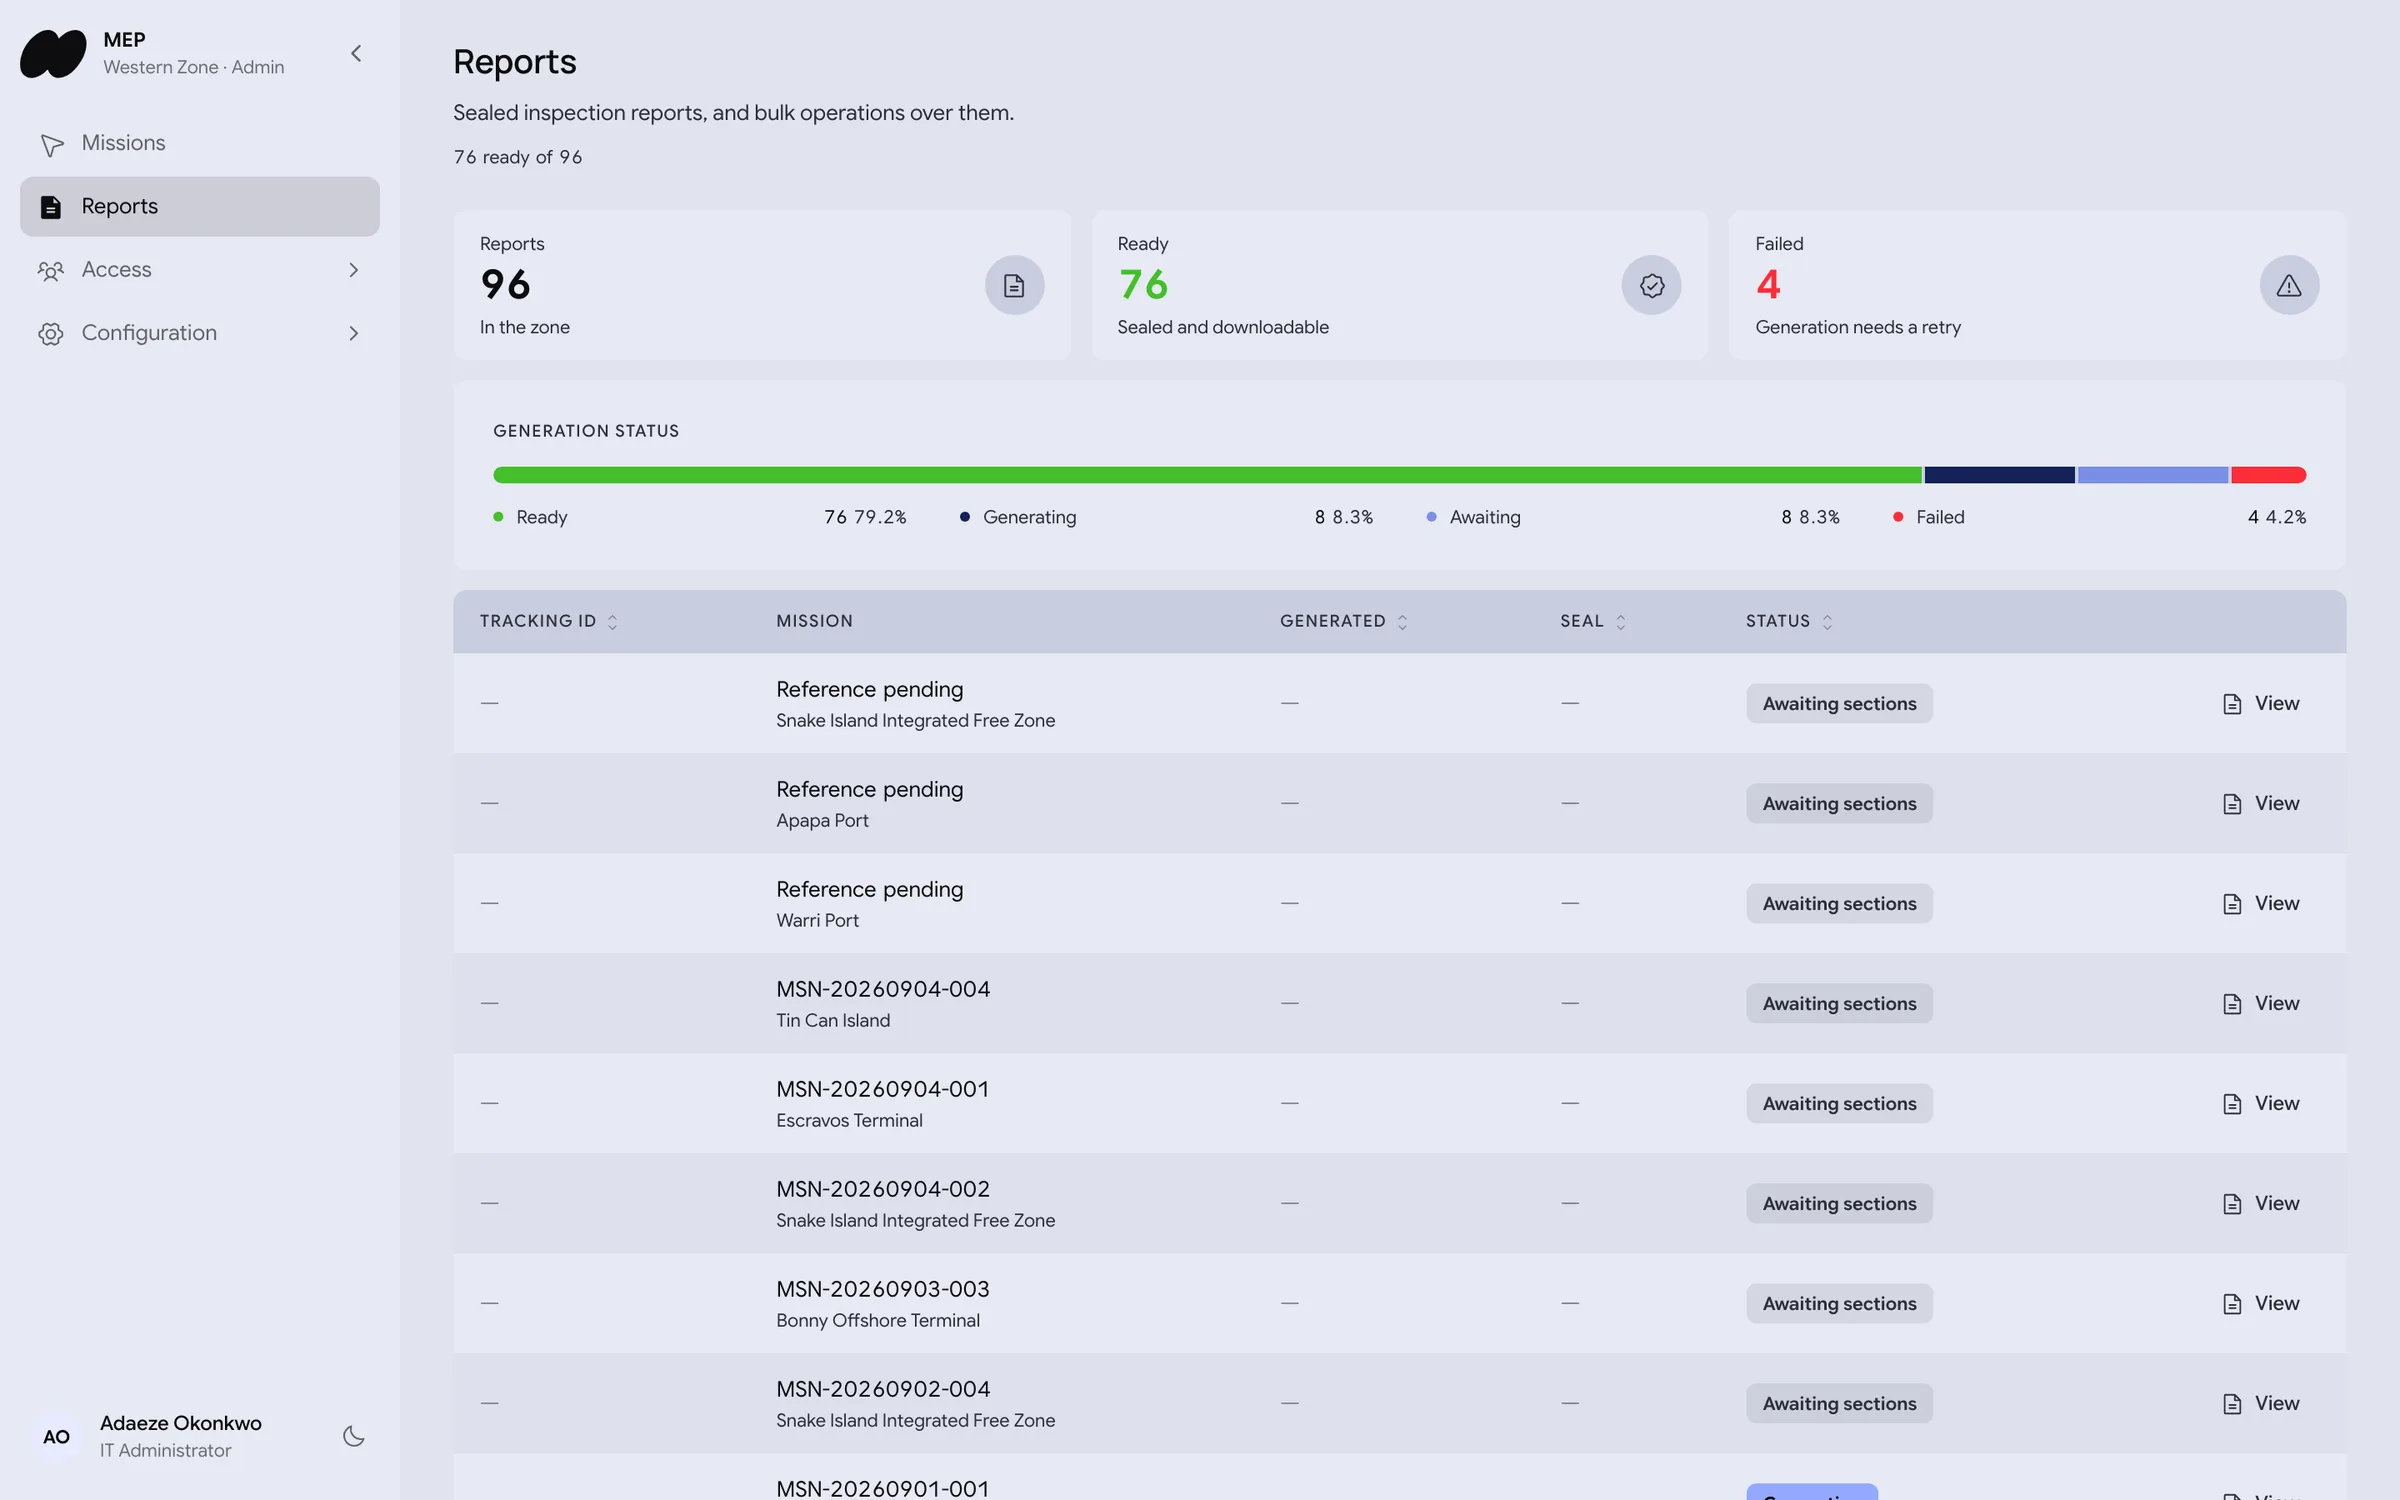View the Apapa Port report

(2260, 803)
